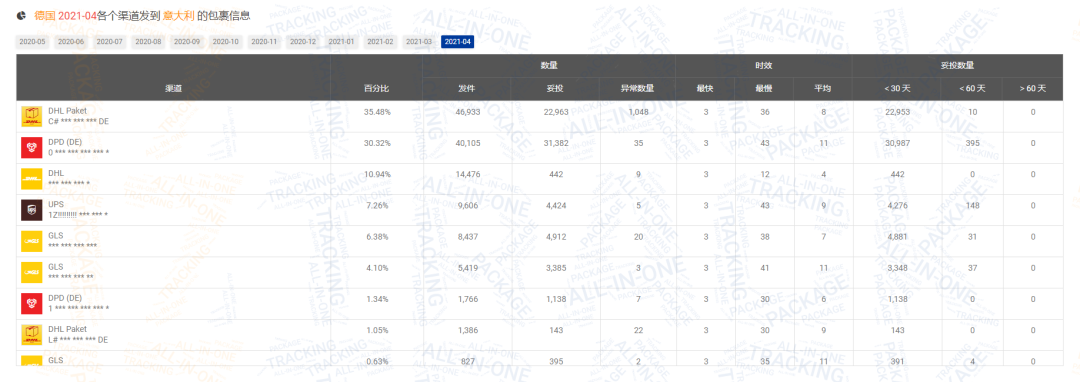Click the brown UPS carrier logo

[32, 210]
